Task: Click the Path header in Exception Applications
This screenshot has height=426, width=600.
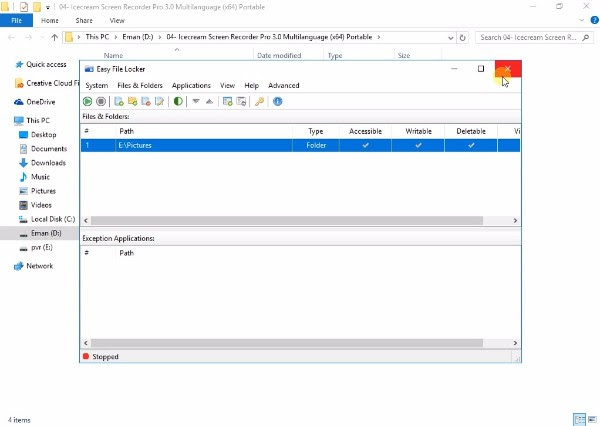Action: coord(127,253)
